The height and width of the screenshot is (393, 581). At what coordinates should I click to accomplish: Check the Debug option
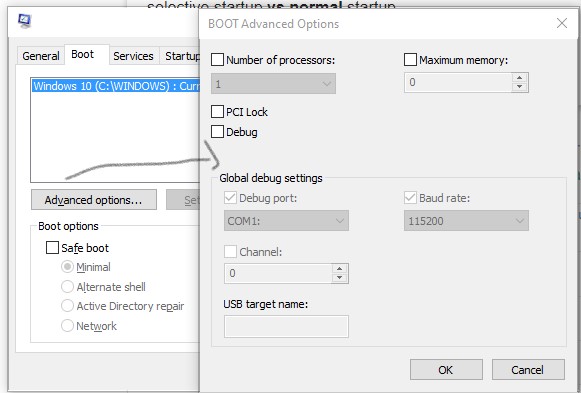(217, 131)
